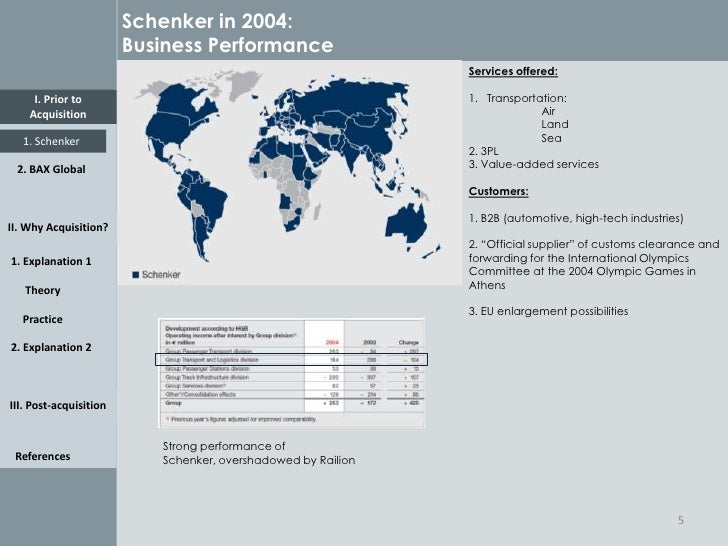Open '2. Explanation 2' in the outline
Image resolution: width=728 pixels, height=546 pixels.
click(51, 347)
